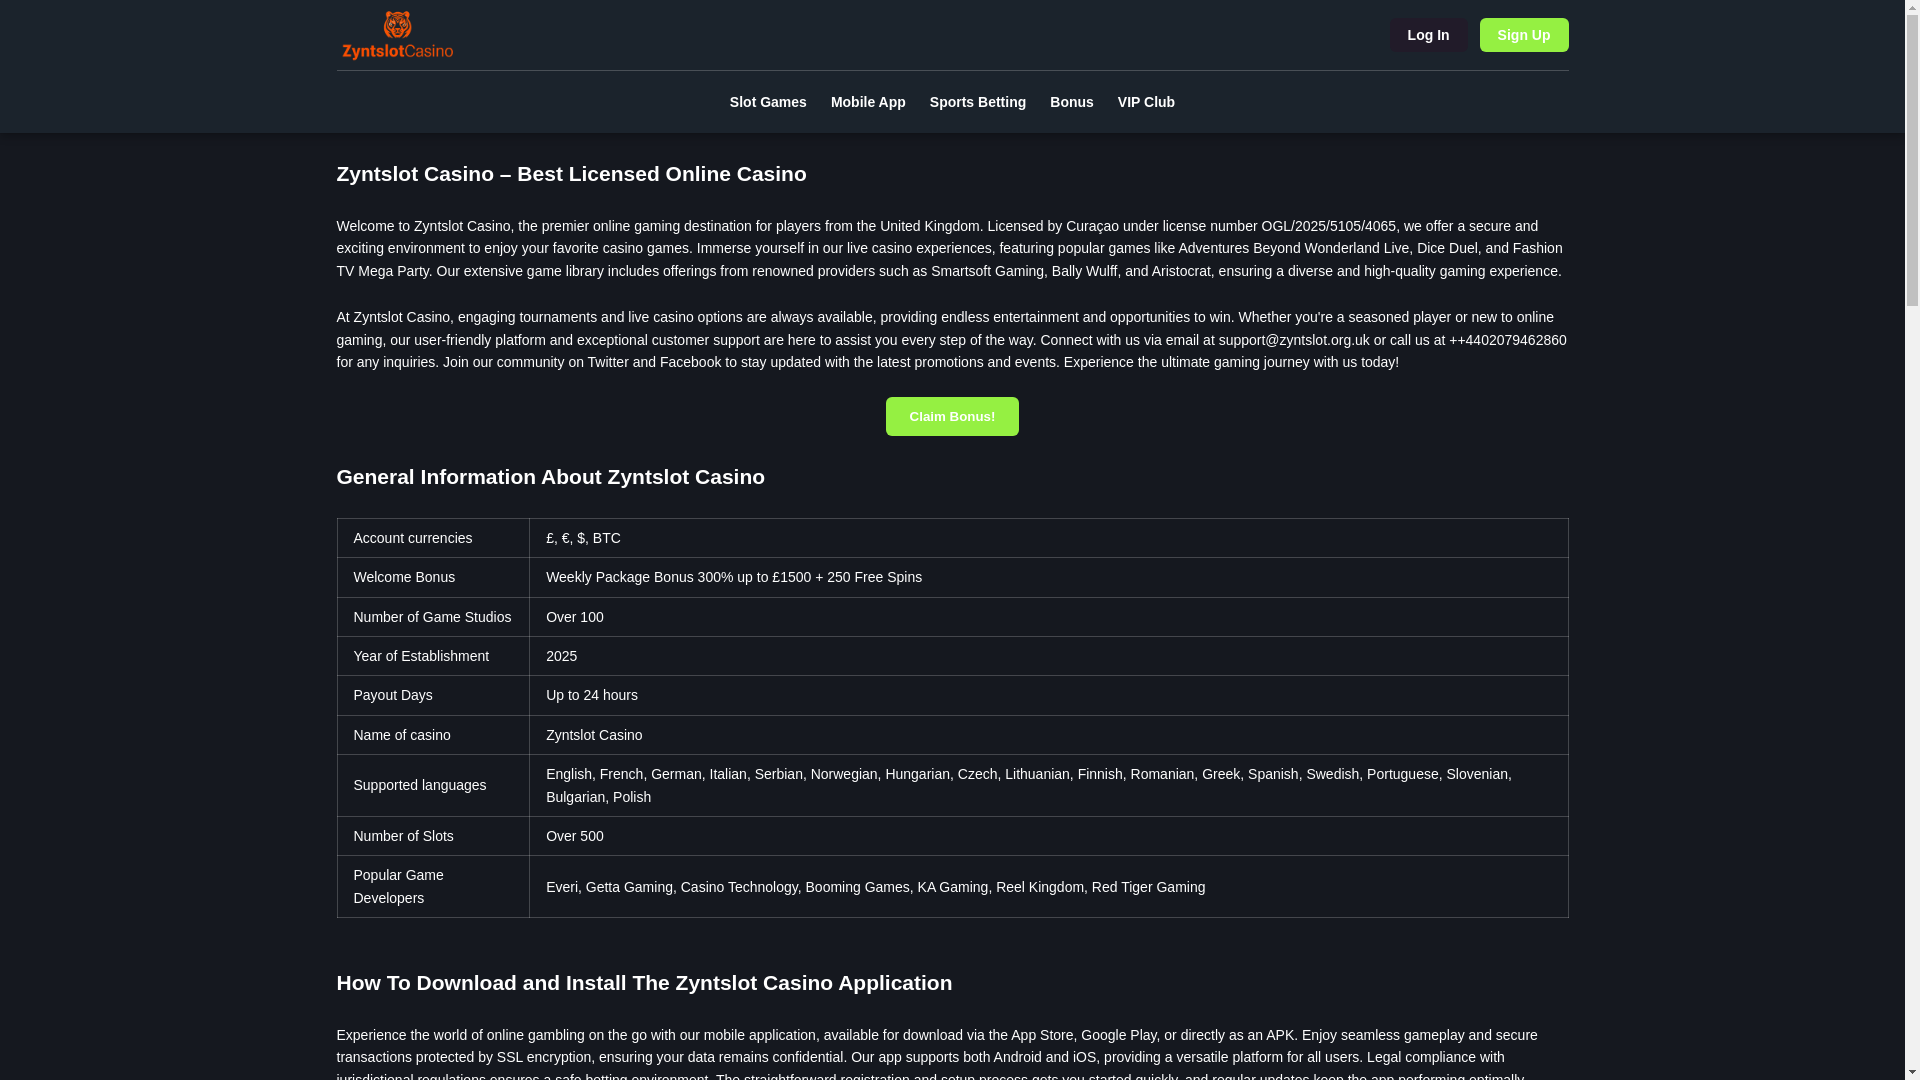Screen dimensions: 1920x1080
Task: Click the 'Year of Establishment' cell
Action: click(x=433, y=656)
